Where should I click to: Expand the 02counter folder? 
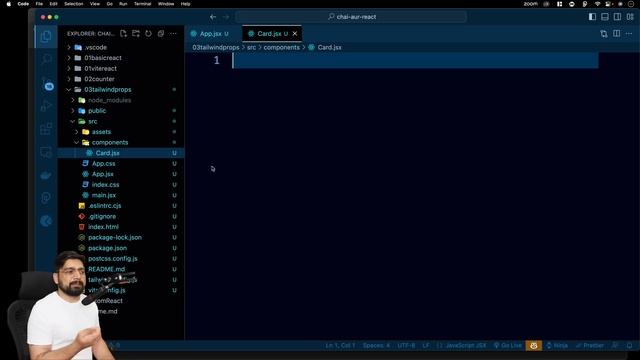click(99, 79)
